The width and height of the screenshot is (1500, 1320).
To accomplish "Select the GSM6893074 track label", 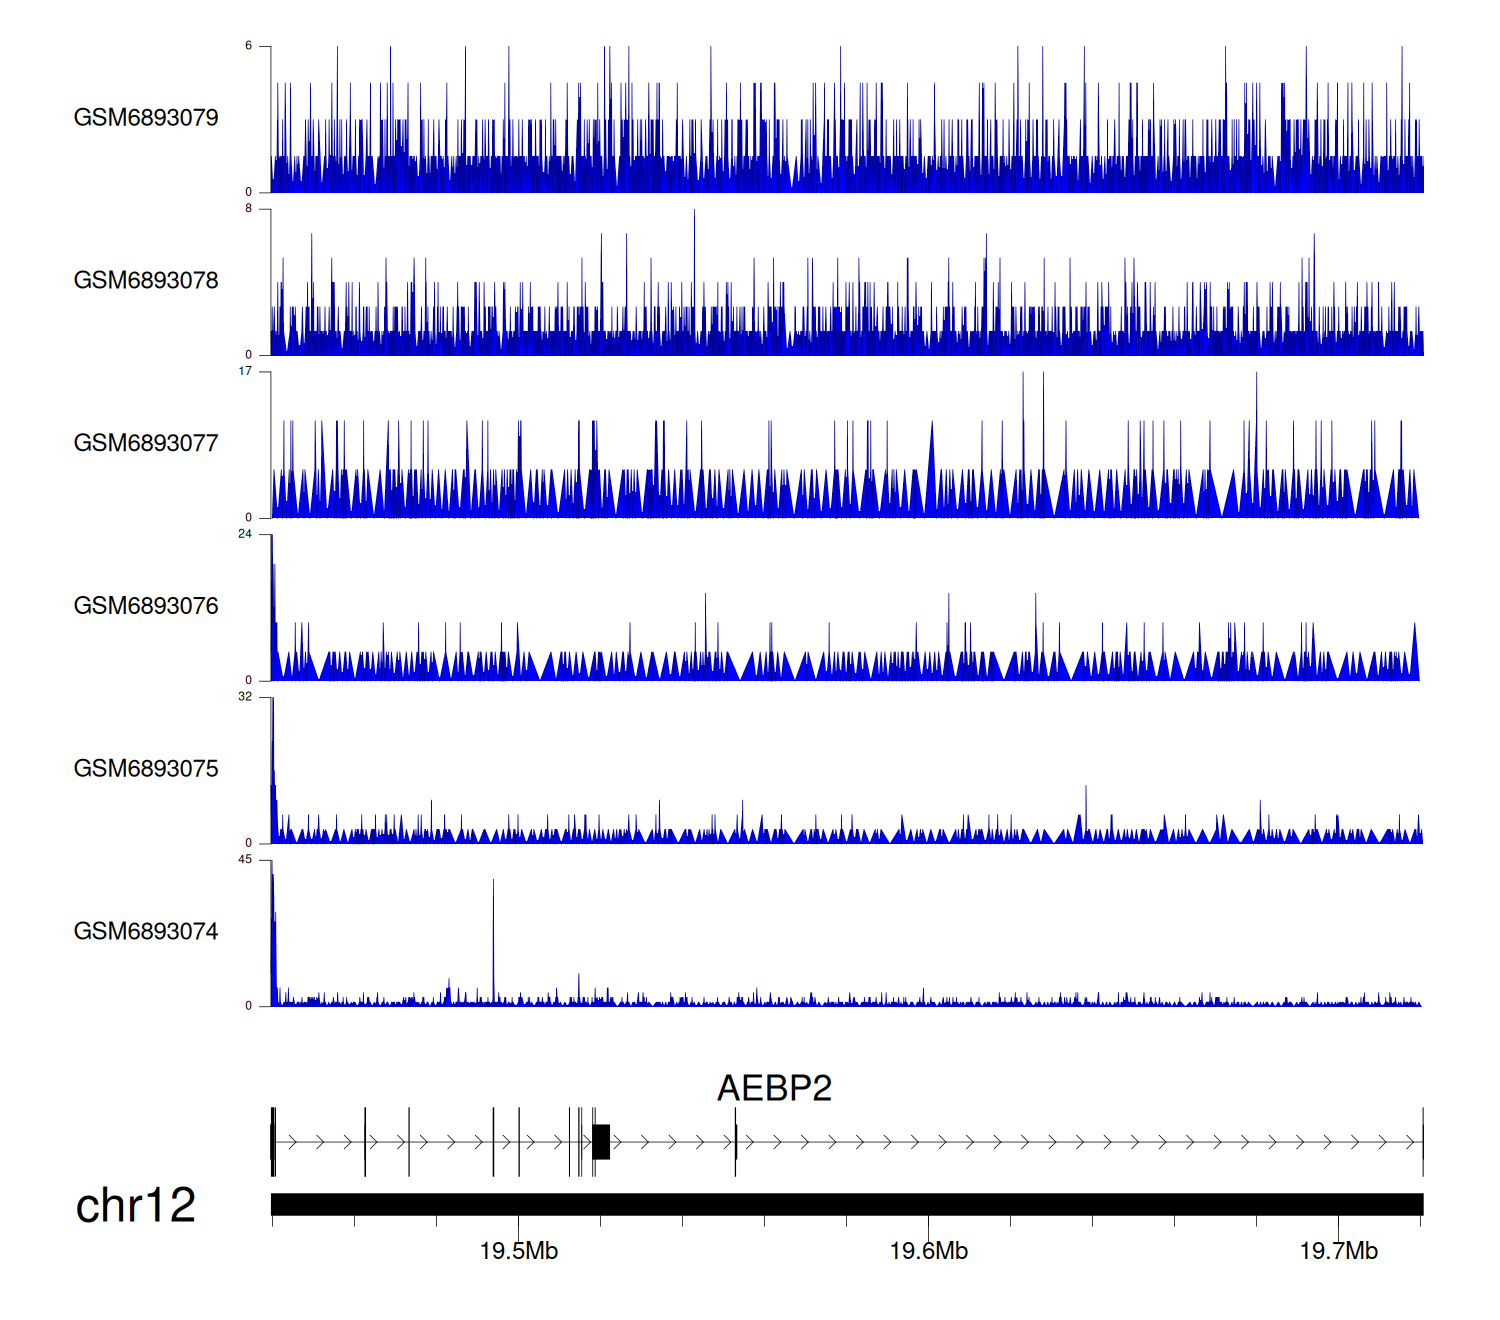I will click(x=146, y=932).
